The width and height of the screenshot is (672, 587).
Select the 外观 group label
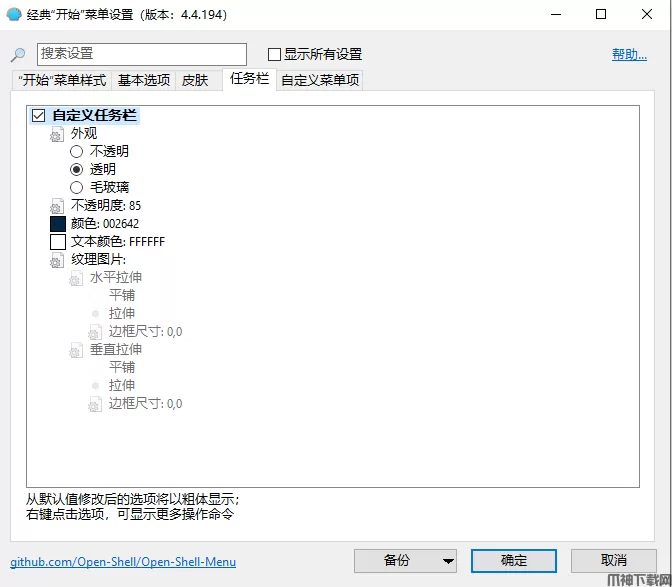pos(84,134)
